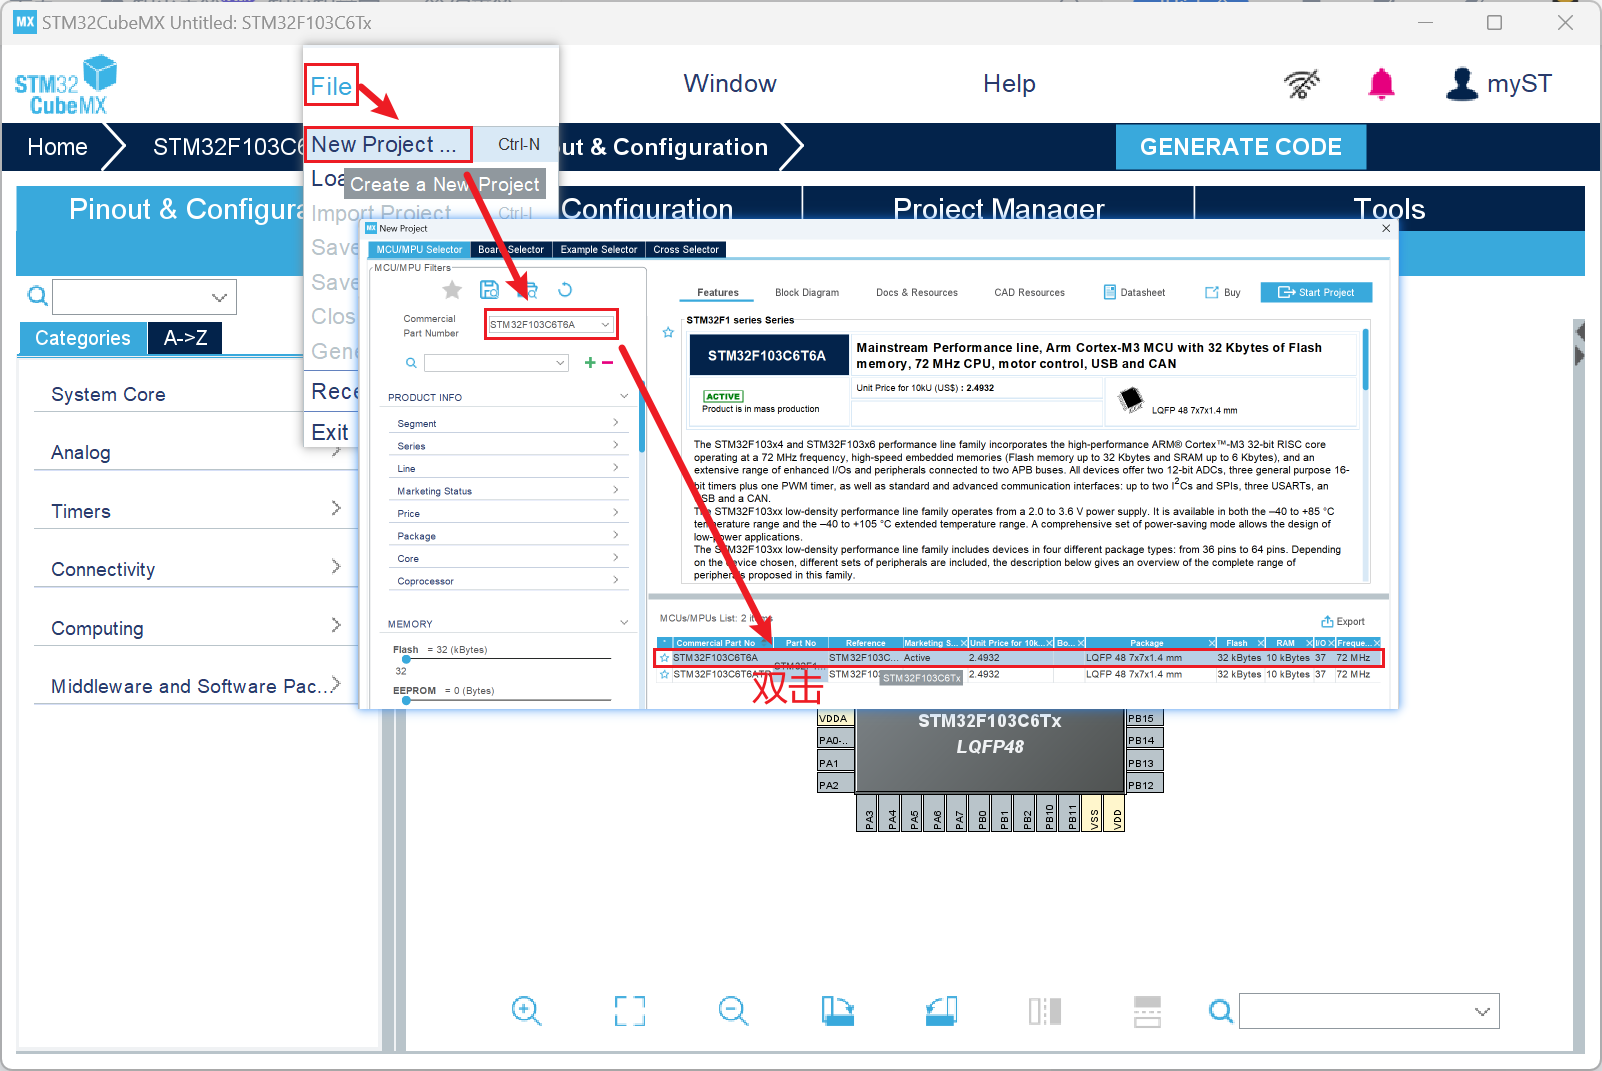Open the Block Diagram tab
Viewport: 1602px width, 1071px height.
[807, 293]
